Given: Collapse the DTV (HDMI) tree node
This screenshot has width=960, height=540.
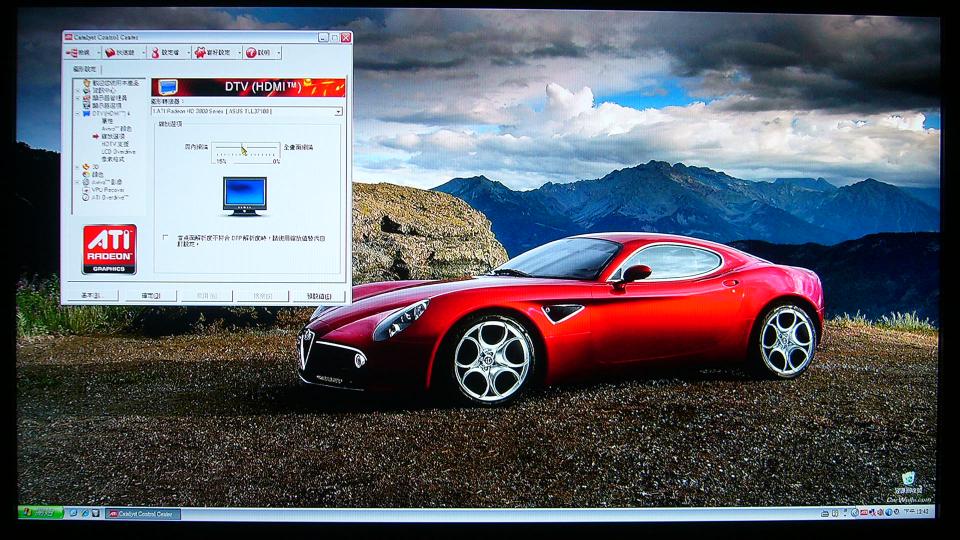Looking at the screenshot, I should 77,113.
